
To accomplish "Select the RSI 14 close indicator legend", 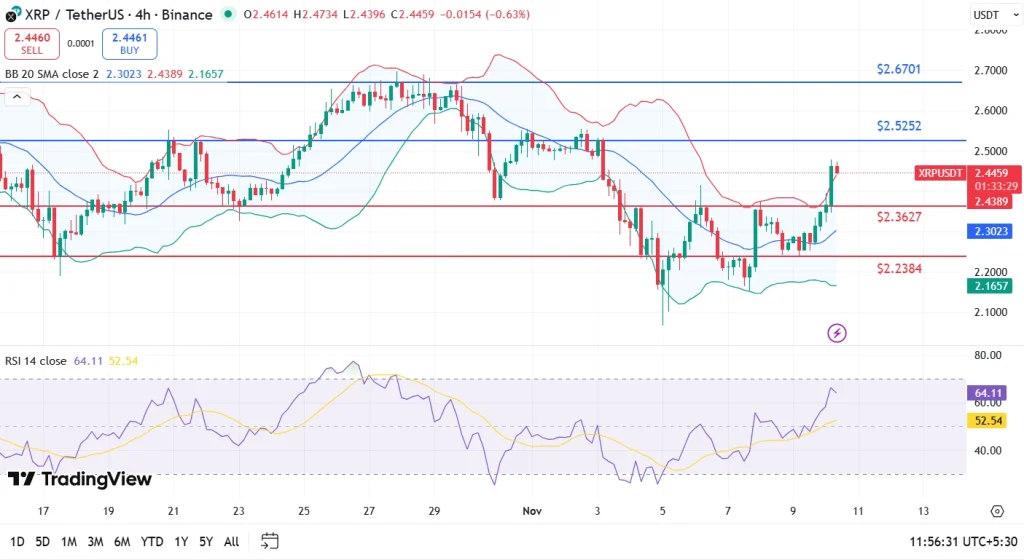I will coord(35,360).
